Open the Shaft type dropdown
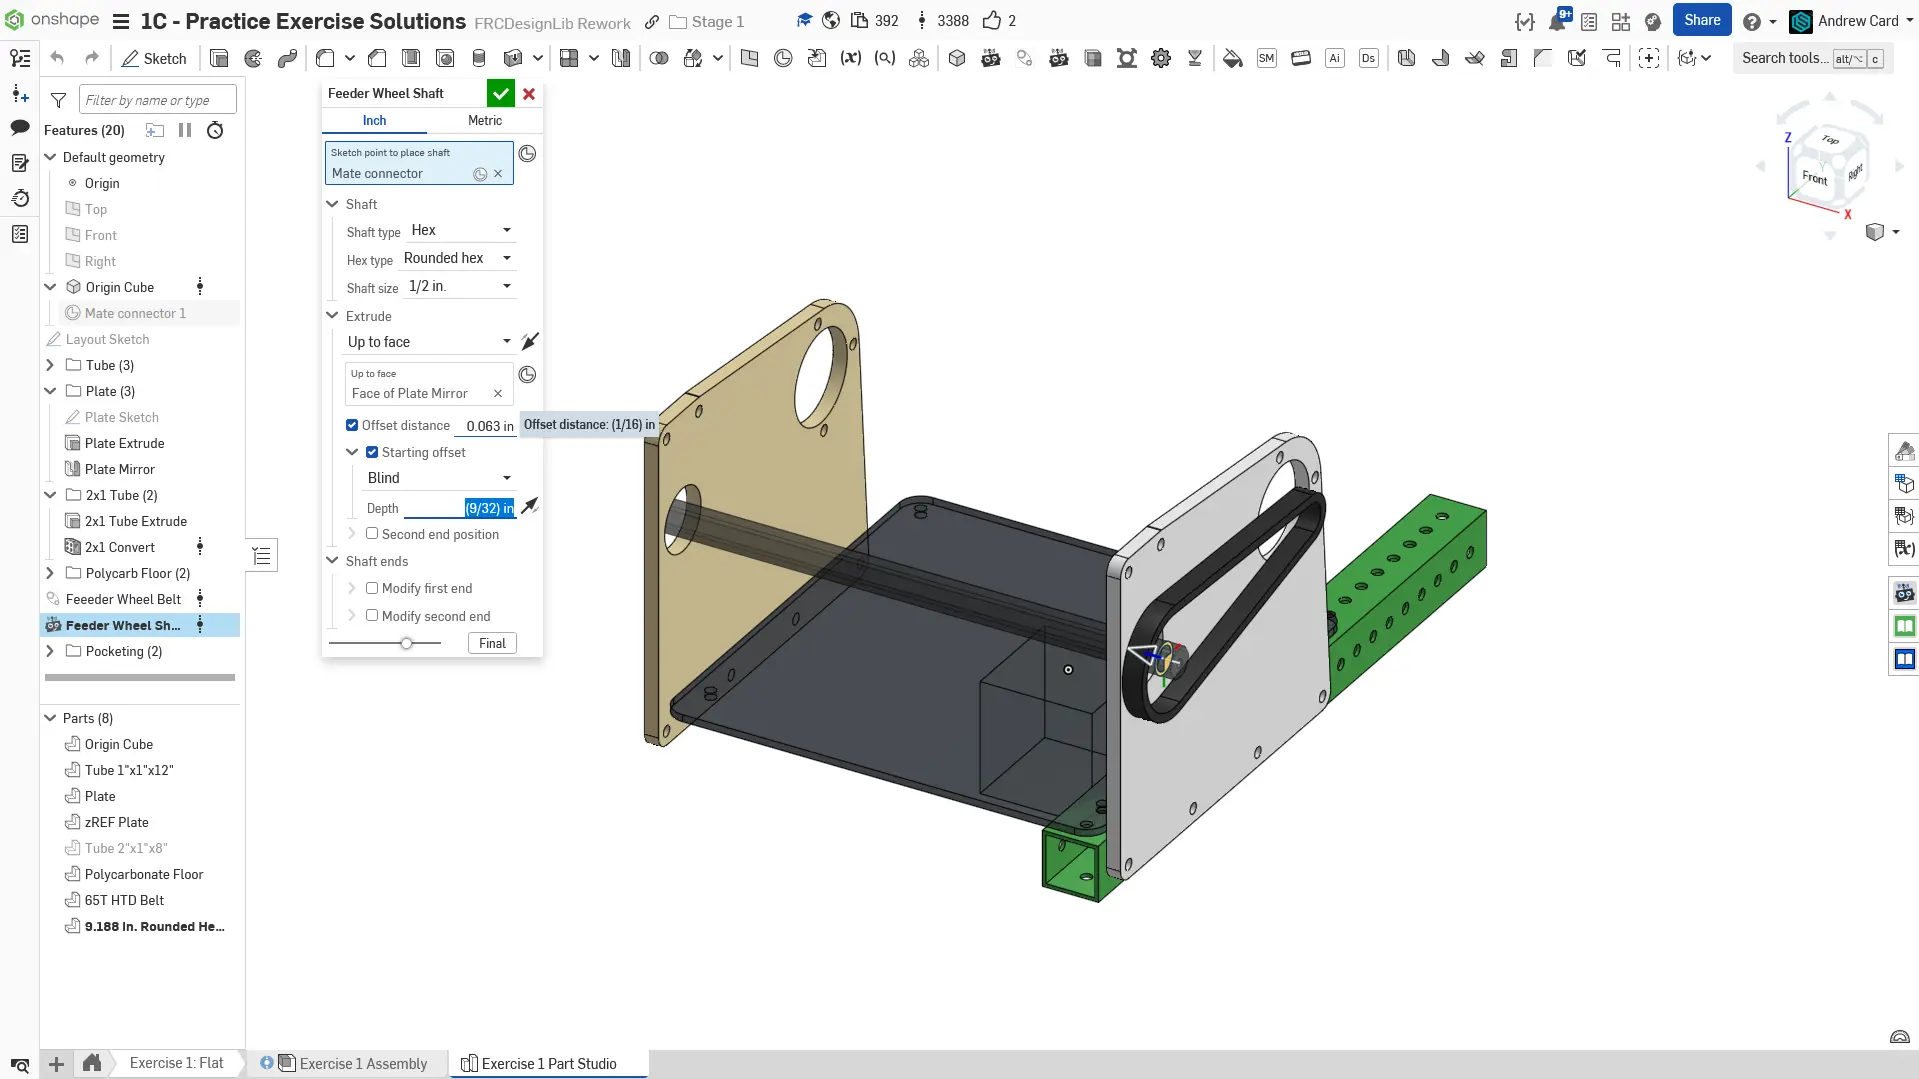Image resolution: width=1919 pixels, height=1079 pixels. (460, 230)
